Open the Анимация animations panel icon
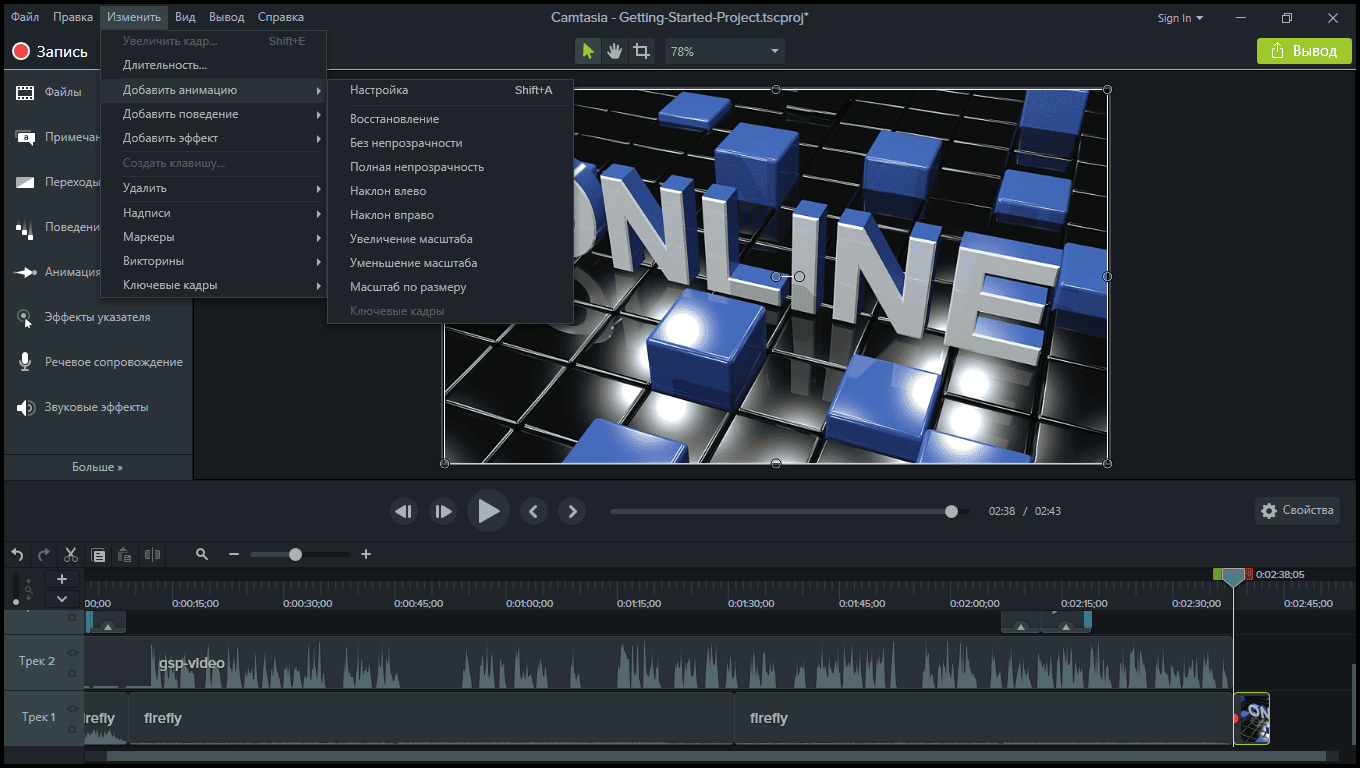Screen dimensions: 1360x768 (x=26, y=272)
